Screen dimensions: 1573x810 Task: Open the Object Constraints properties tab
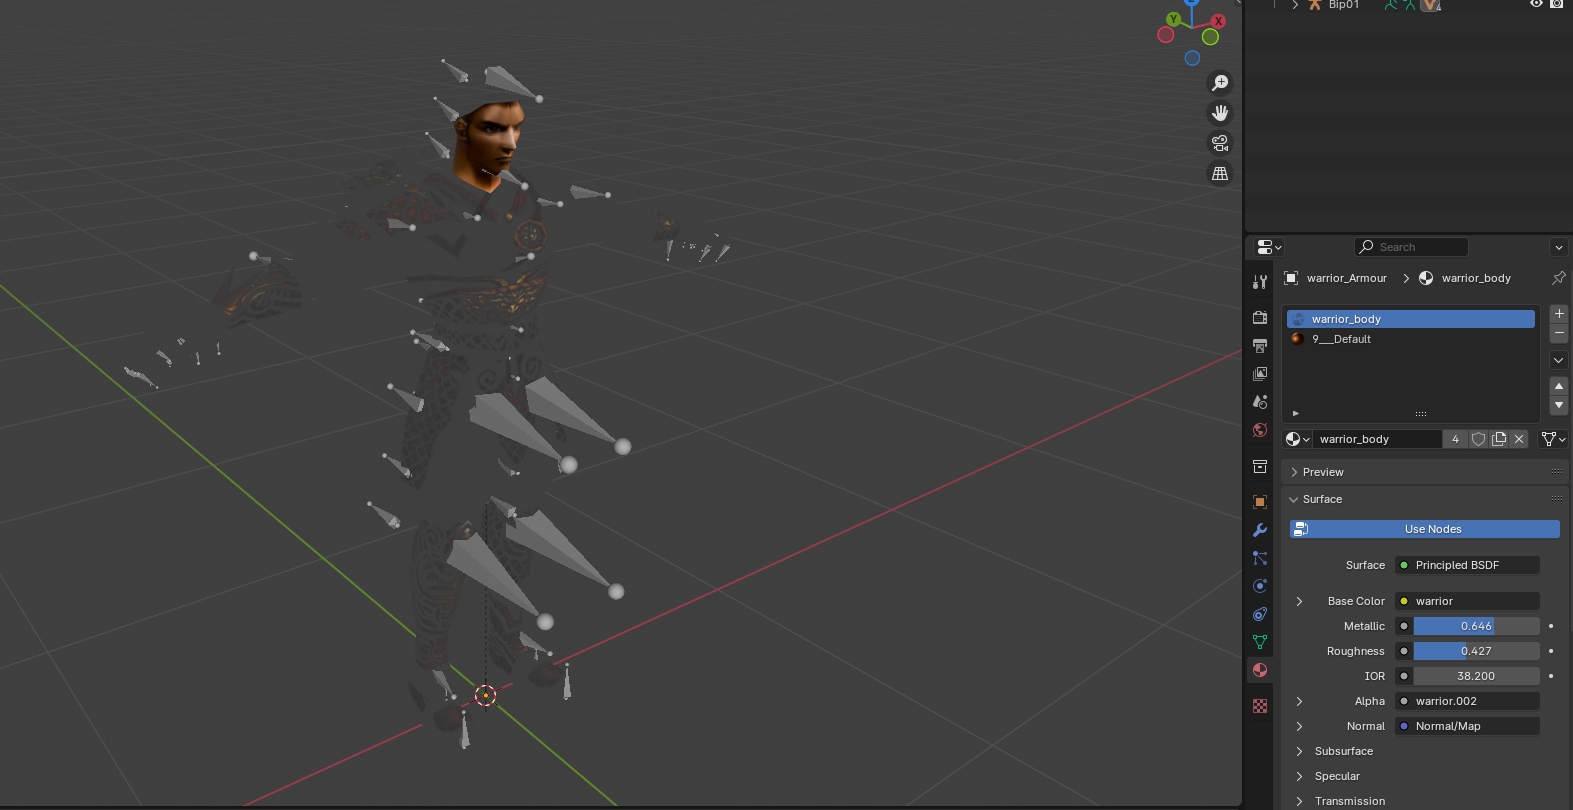(1260, 614)
